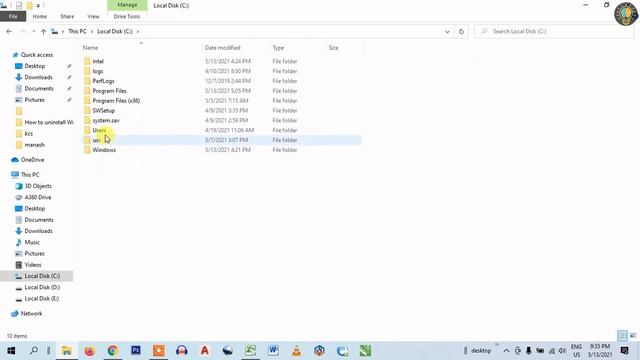
Task: Select the Windows folder
Action: tap(104, 150)
